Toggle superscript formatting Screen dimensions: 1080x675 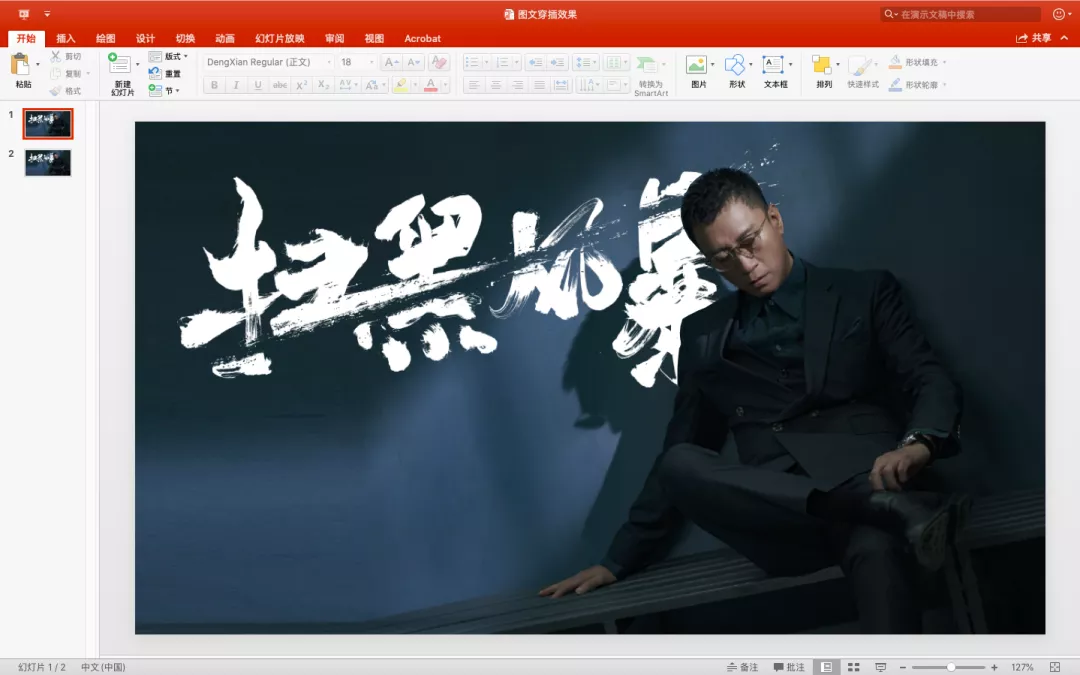[x=302, y=85]
